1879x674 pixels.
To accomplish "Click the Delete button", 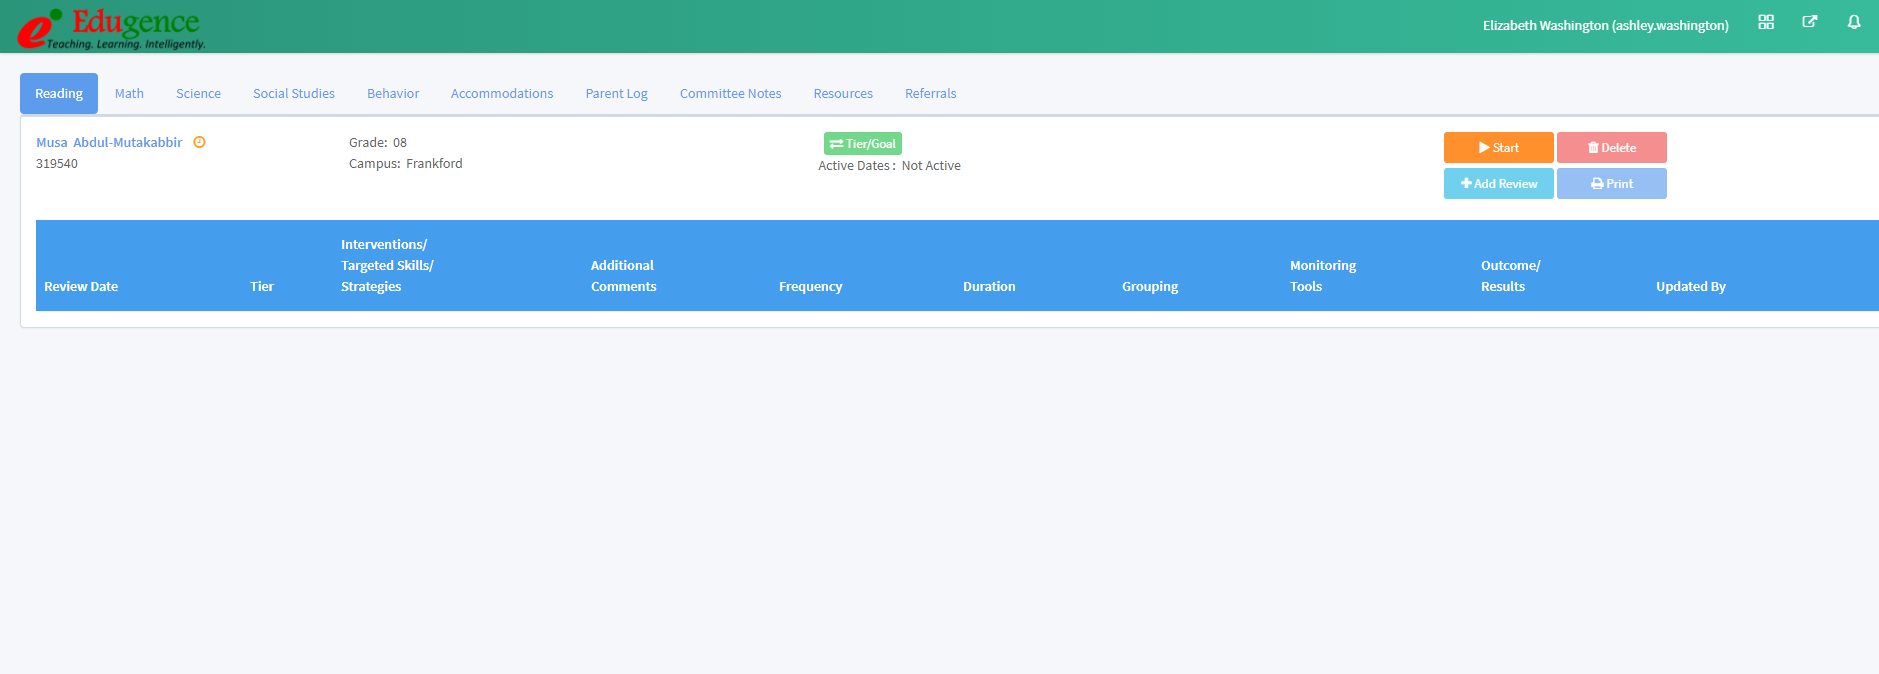I will (x=1612, y=148).
